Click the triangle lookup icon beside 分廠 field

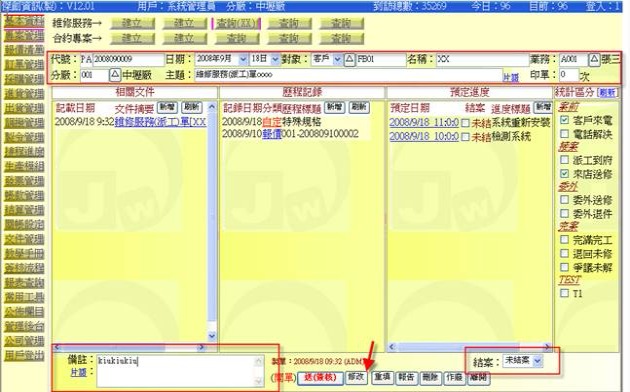click(115, 74)
